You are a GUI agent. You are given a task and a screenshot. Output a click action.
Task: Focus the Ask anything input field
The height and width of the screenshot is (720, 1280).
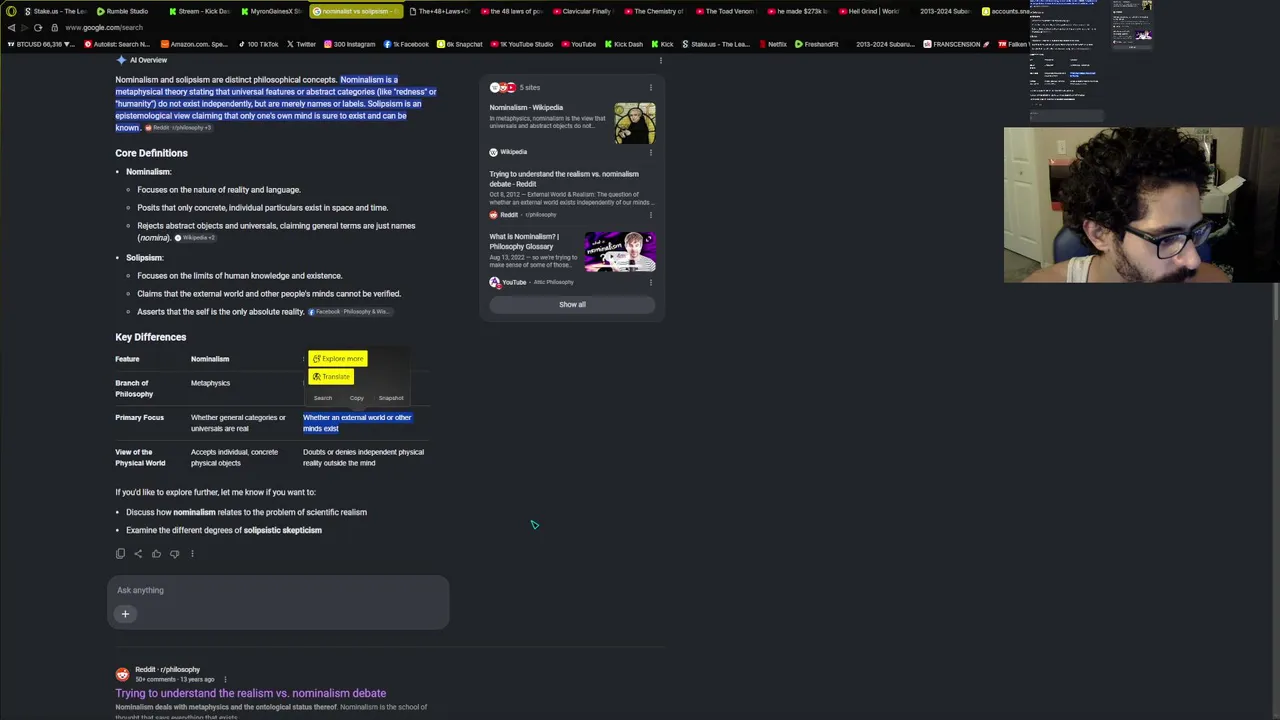coord(278,590)
